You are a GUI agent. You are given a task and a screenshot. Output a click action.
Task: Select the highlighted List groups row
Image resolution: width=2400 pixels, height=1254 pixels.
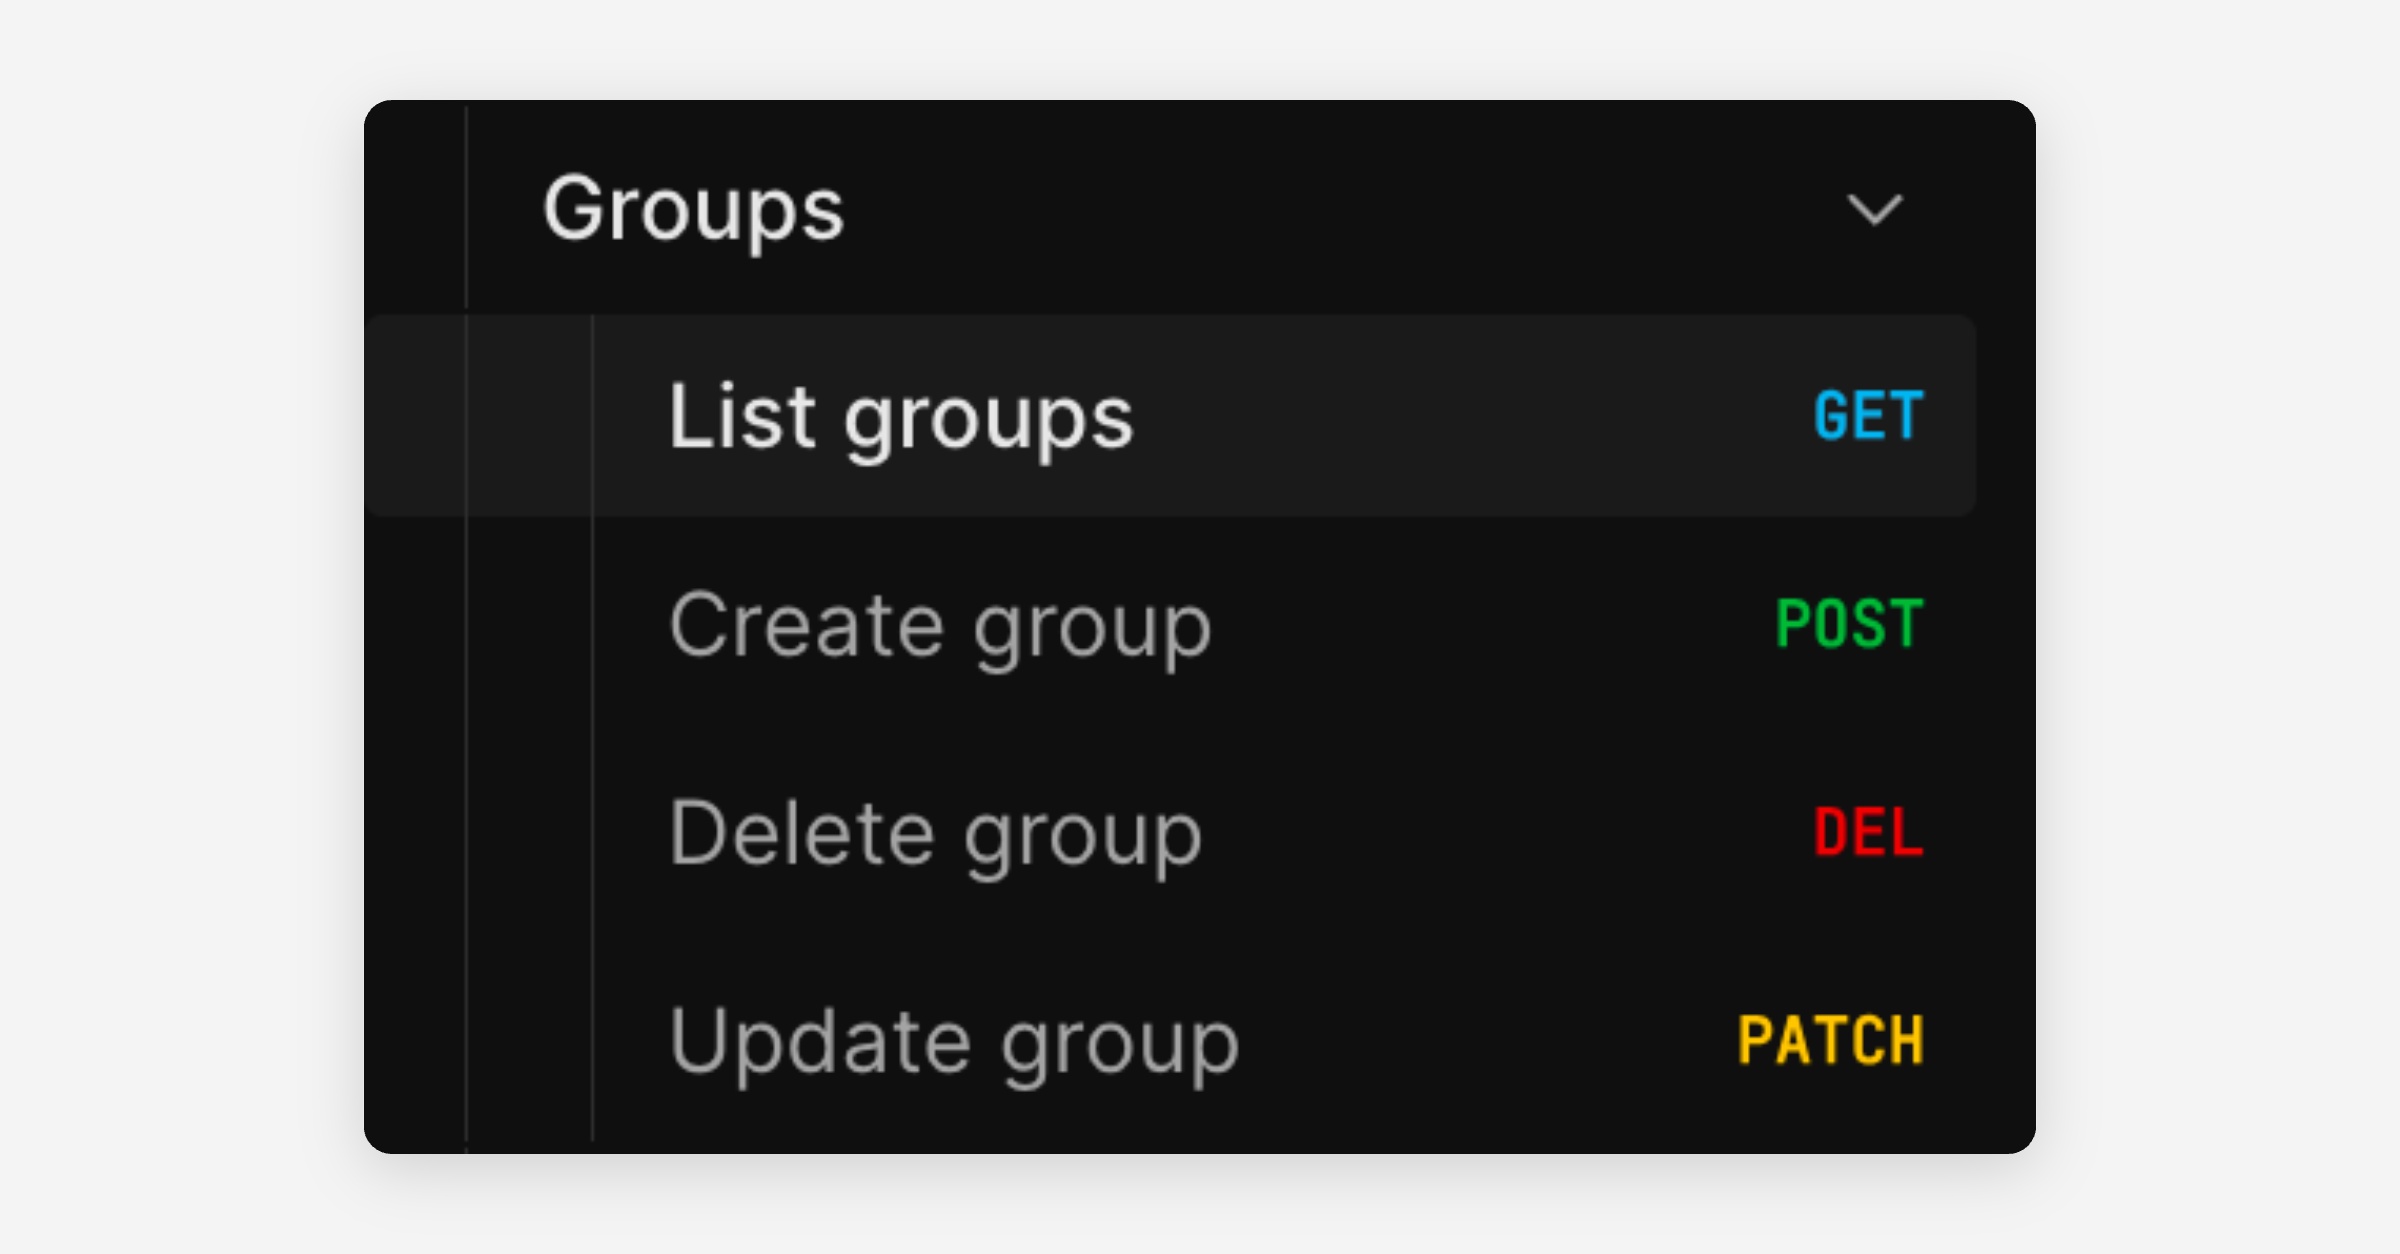point(1170,416)
